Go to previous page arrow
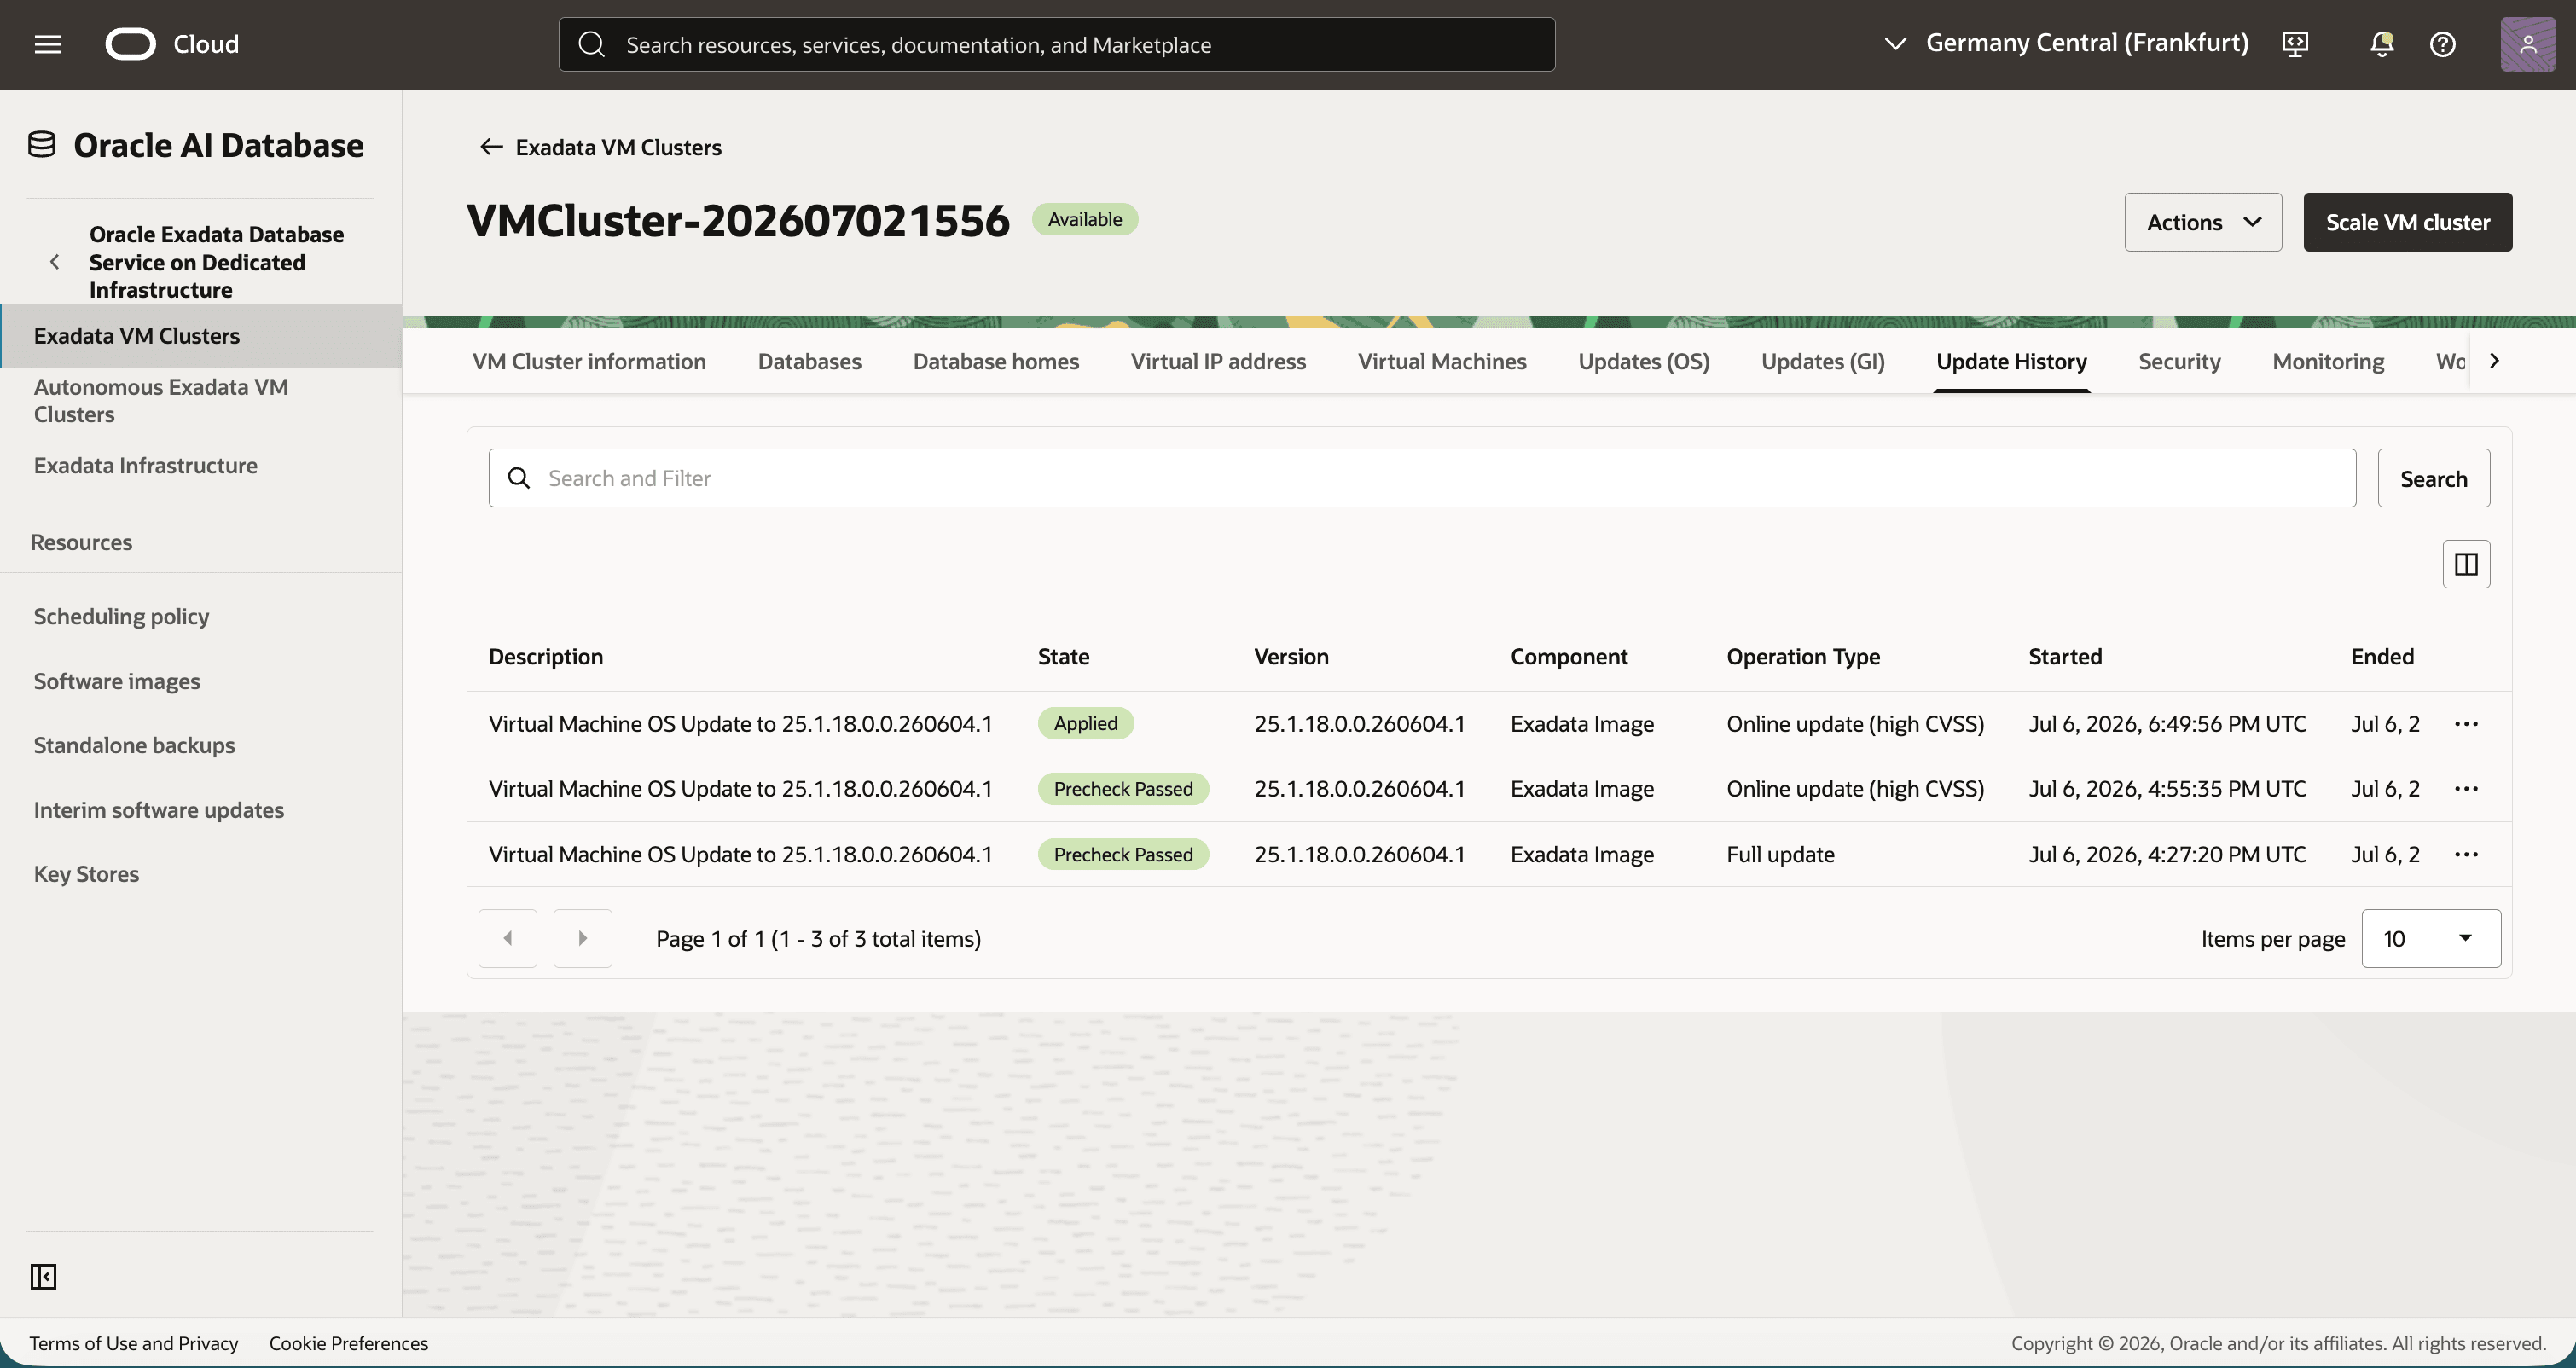This screenshot has width=2576, height=1368. [508, 938]
